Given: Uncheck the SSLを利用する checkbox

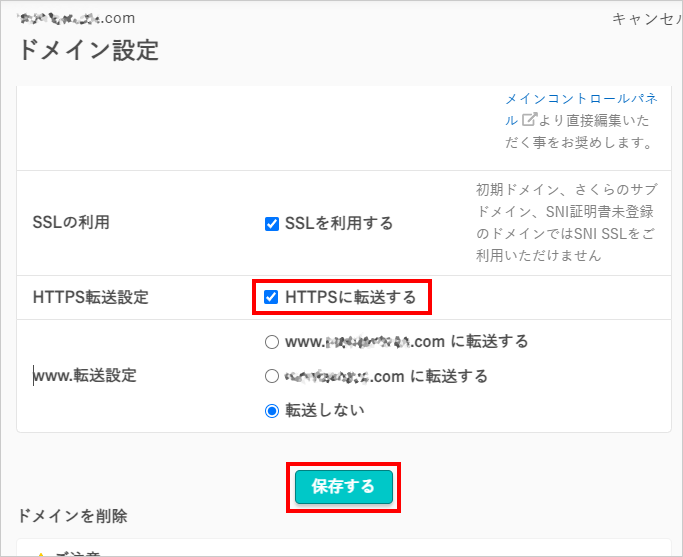Looking at the screenshot, I should click(272, 224).
